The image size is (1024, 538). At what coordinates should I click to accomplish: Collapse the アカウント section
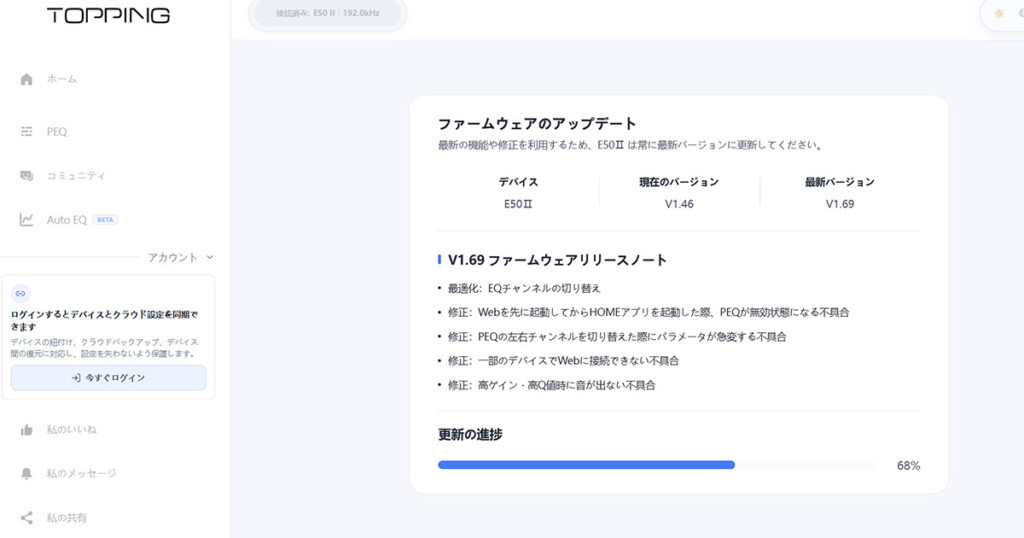tap(172, 257)
